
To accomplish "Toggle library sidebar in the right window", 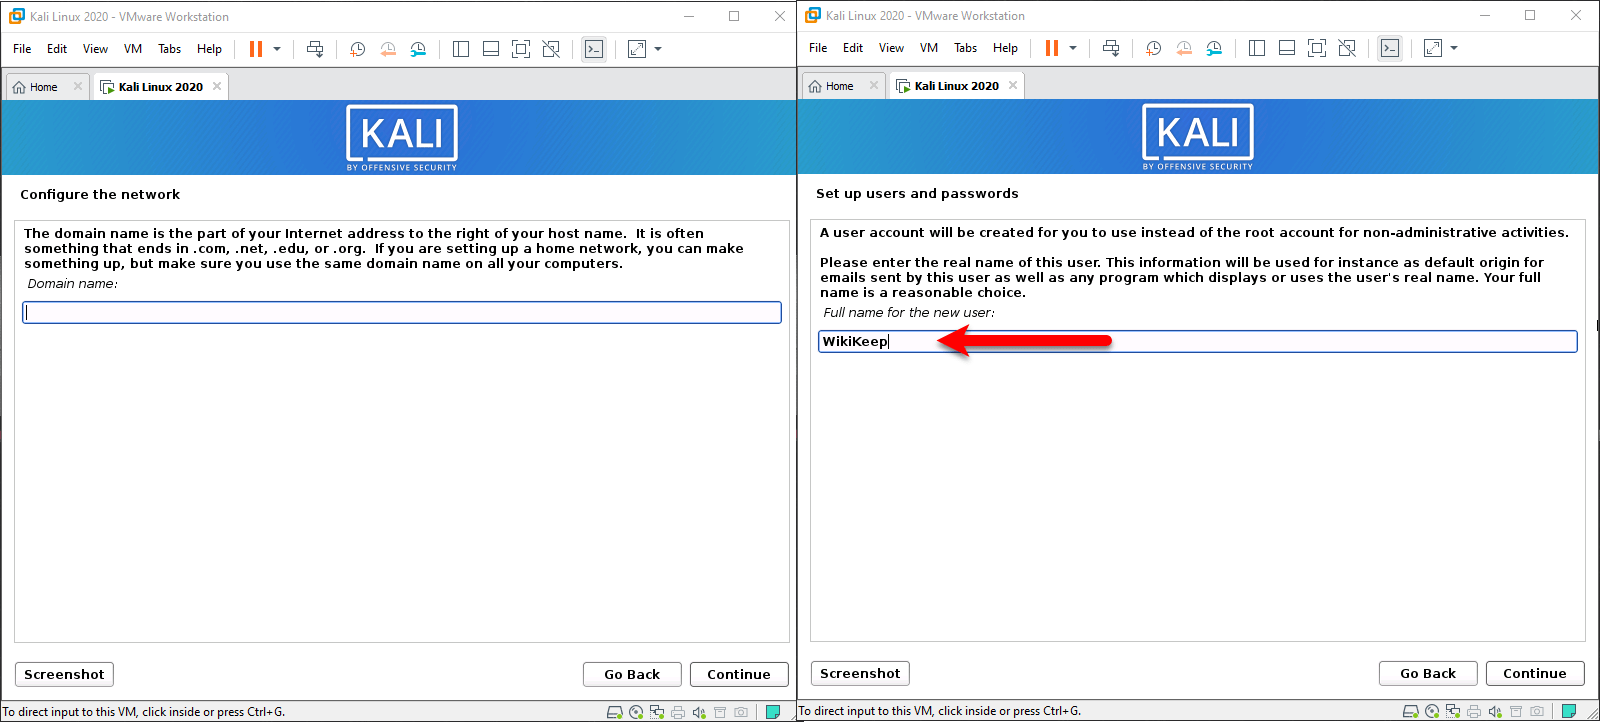I will tap(1257, 48).
